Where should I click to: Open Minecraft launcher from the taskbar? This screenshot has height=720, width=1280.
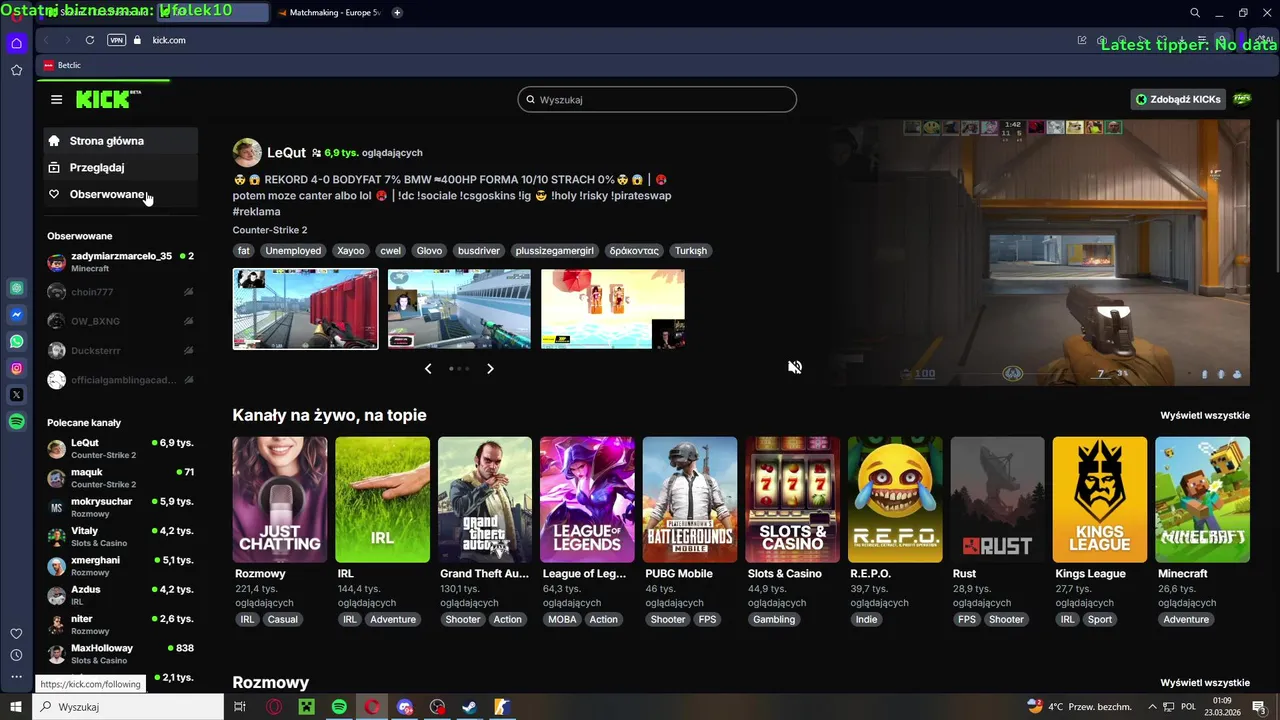click(306, 707)
